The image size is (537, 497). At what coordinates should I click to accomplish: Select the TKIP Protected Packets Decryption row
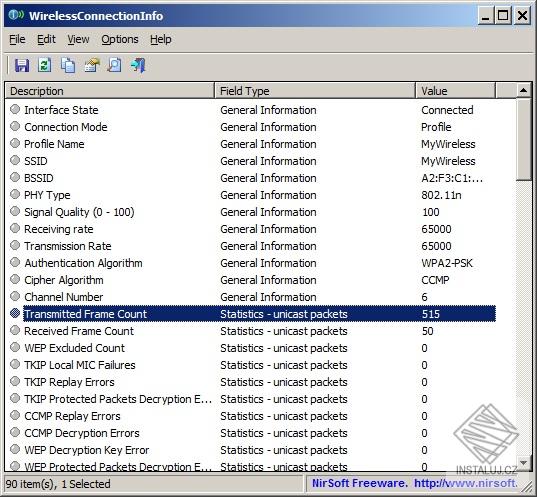point(252,399)
